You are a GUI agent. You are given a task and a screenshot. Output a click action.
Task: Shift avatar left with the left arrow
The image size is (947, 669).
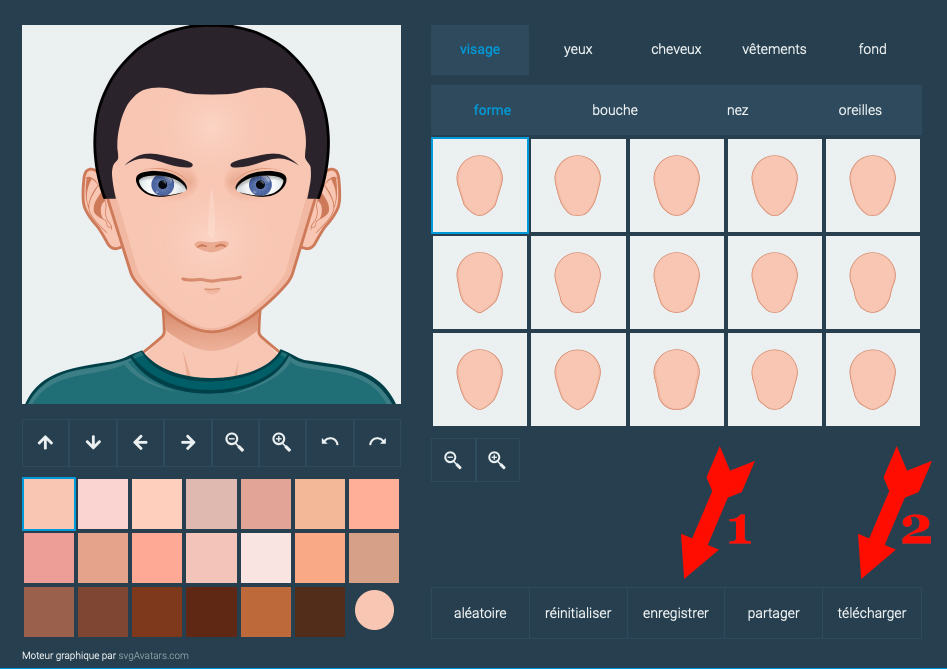[x=140, y=443]
